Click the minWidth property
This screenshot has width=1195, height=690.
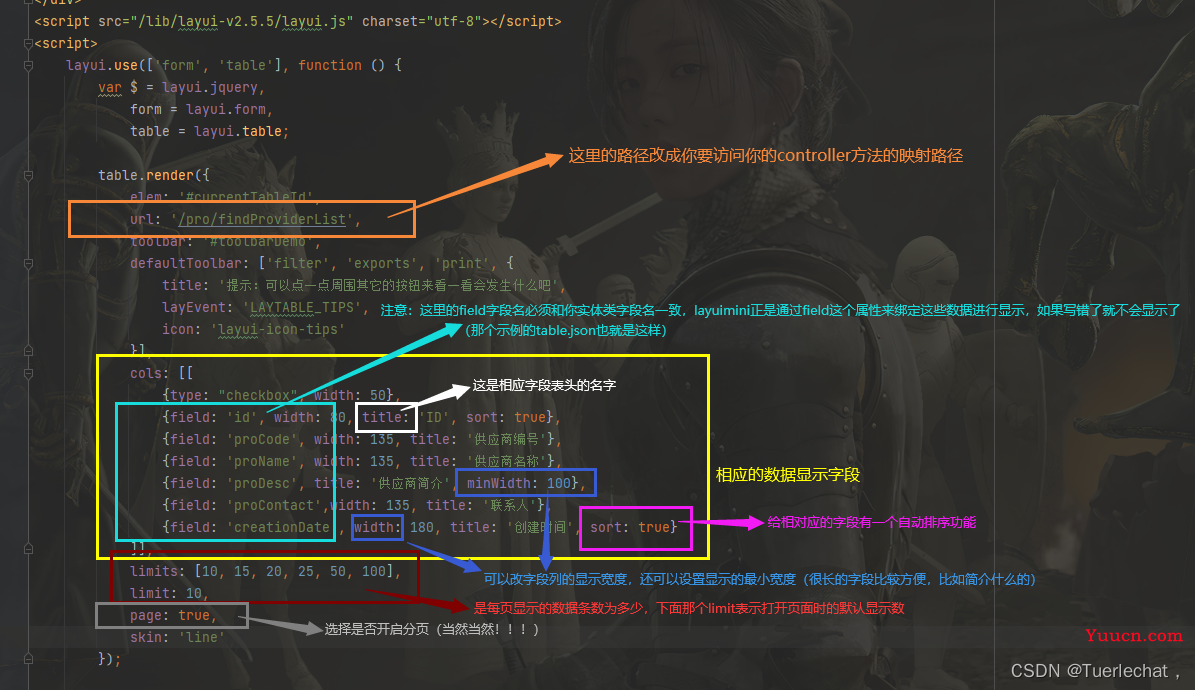[498, 483]
